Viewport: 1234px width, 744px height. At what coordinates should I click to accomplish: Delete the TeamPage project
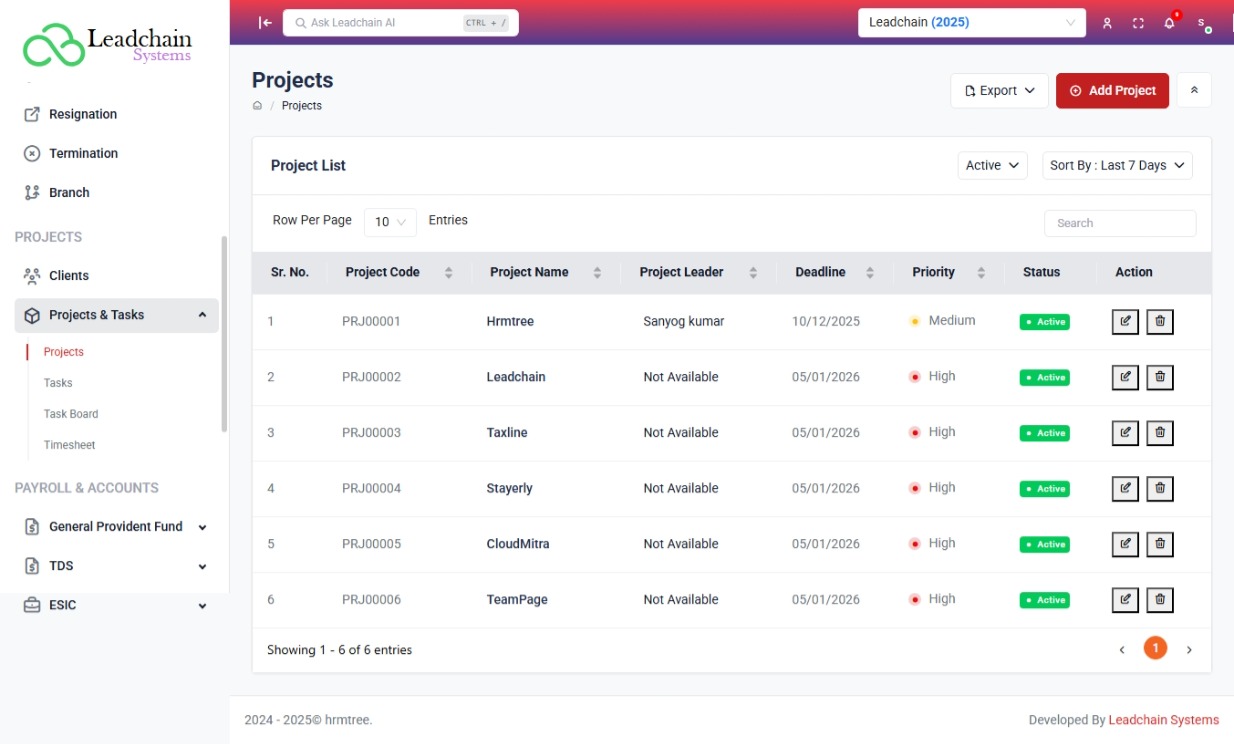(x=1160, y=599)
